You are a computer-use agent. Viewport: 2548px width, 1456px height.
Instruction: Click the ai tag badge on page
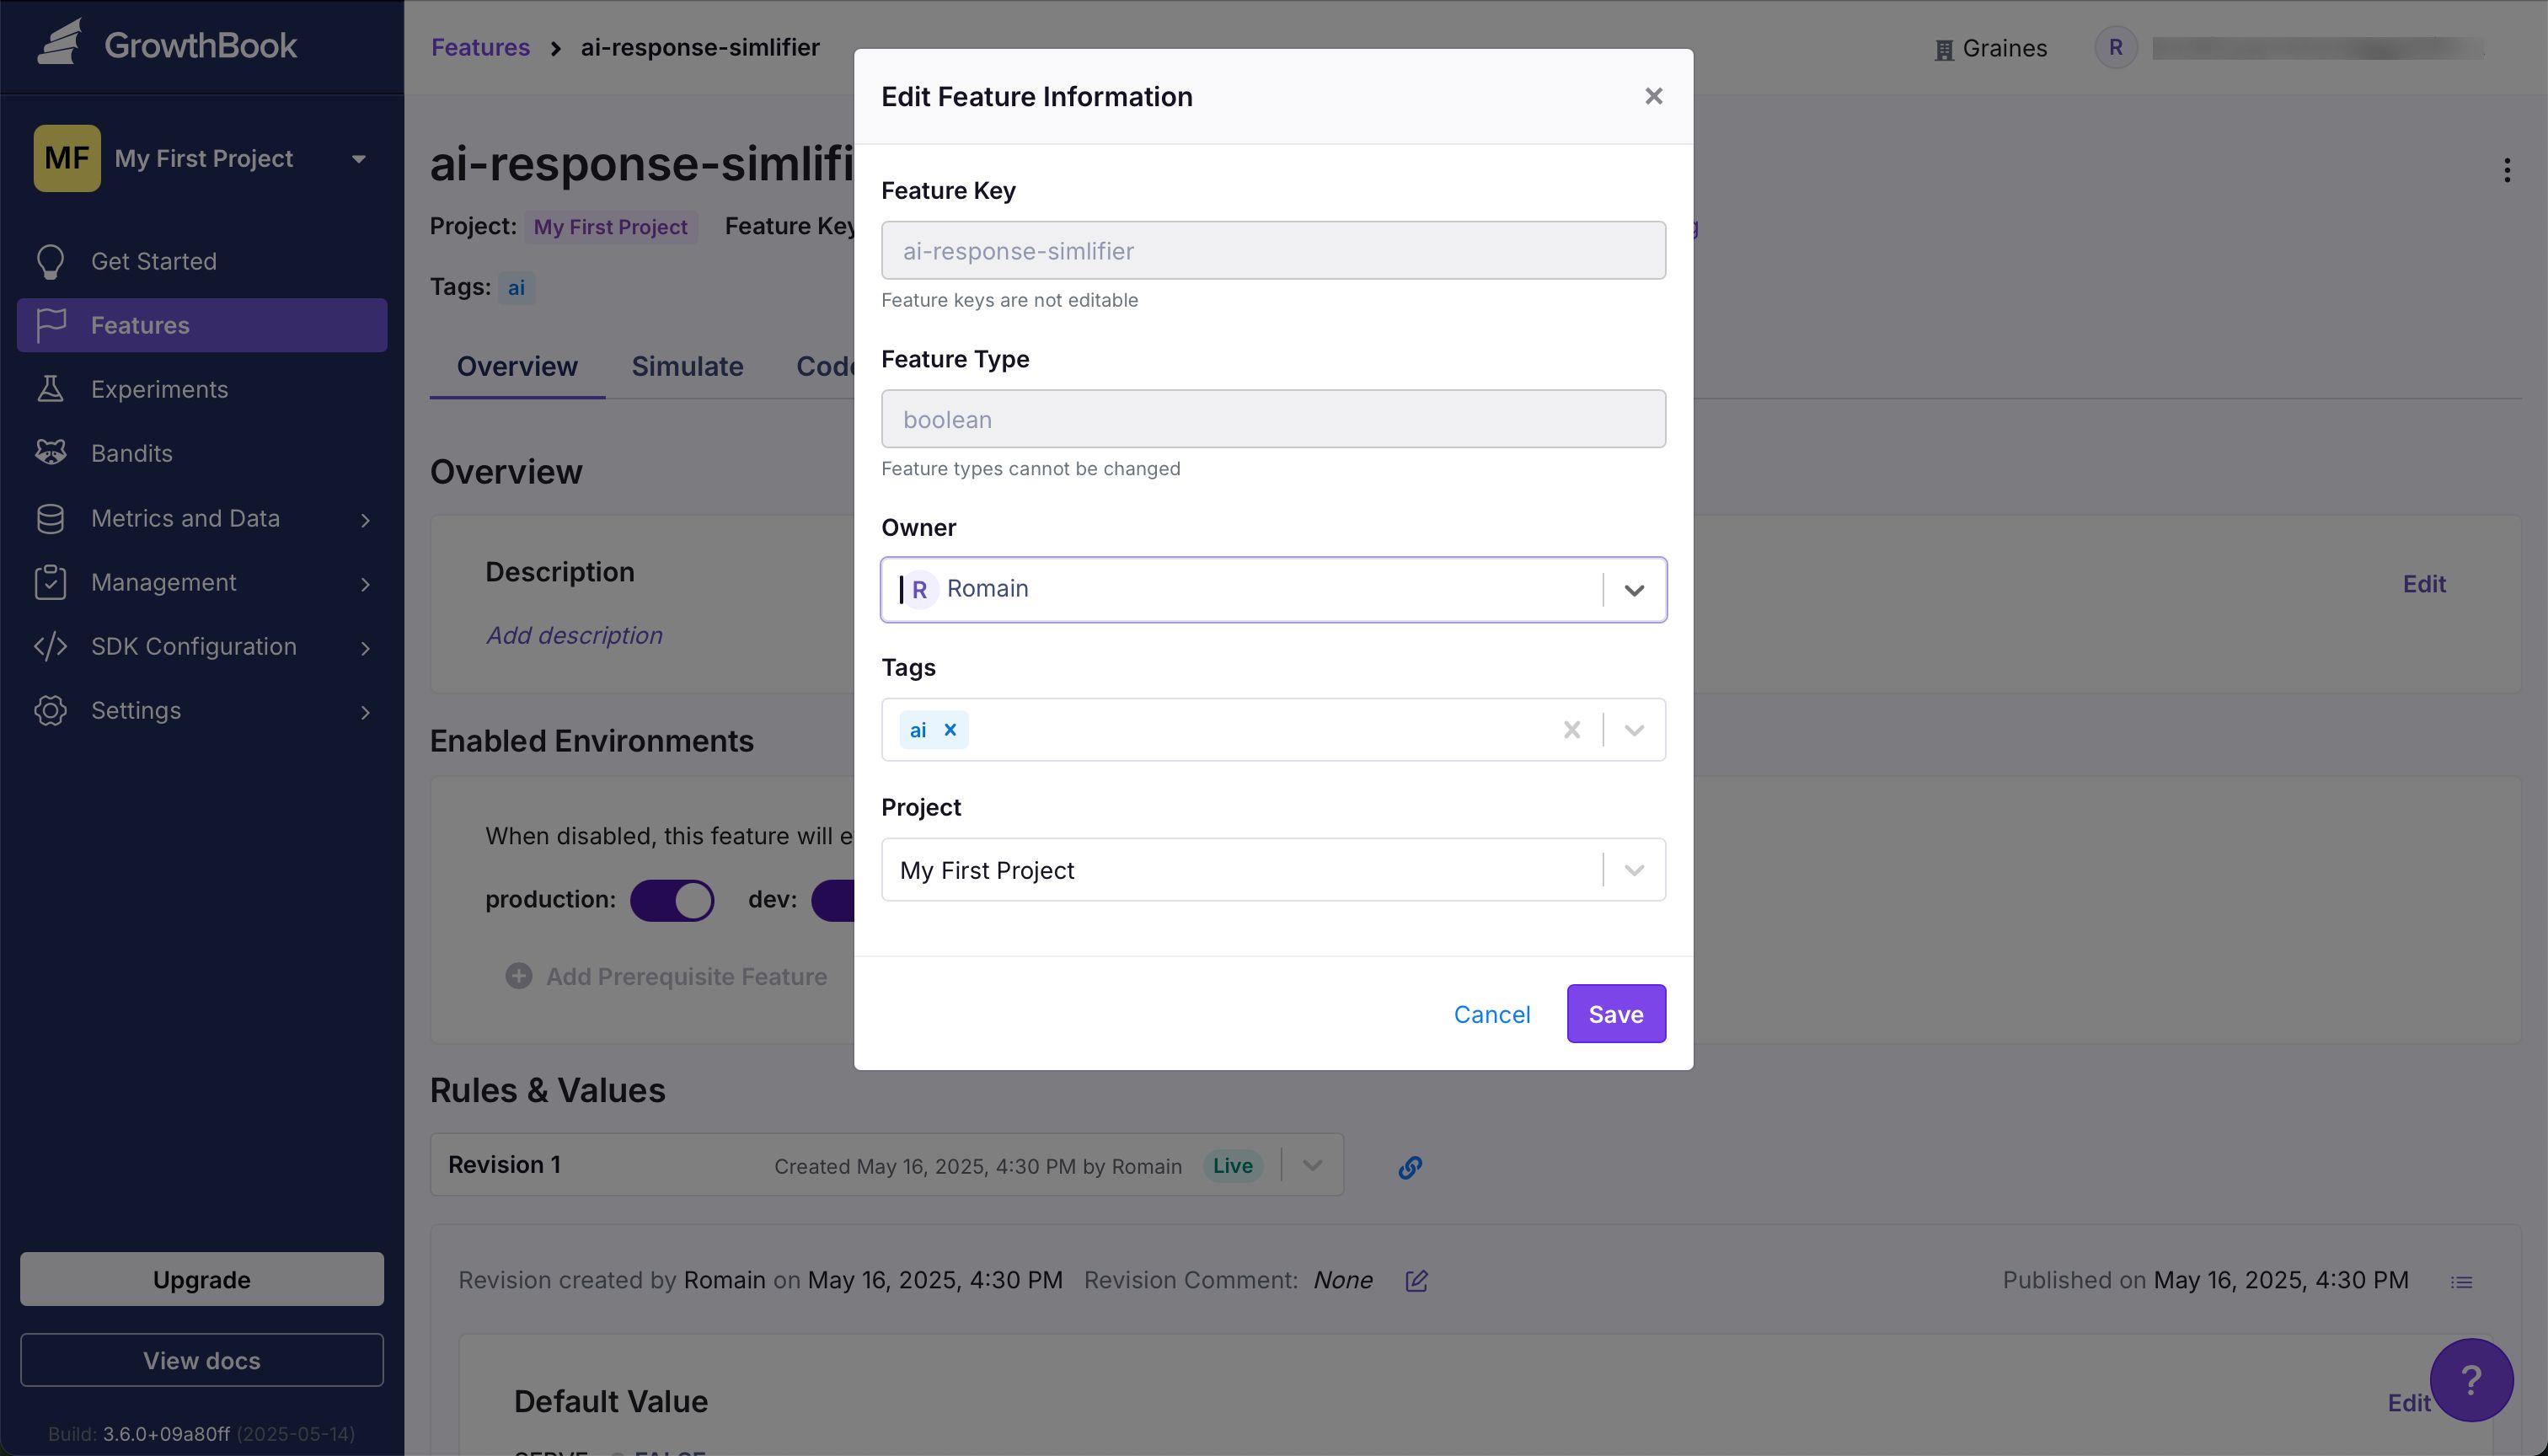point(516,288)
